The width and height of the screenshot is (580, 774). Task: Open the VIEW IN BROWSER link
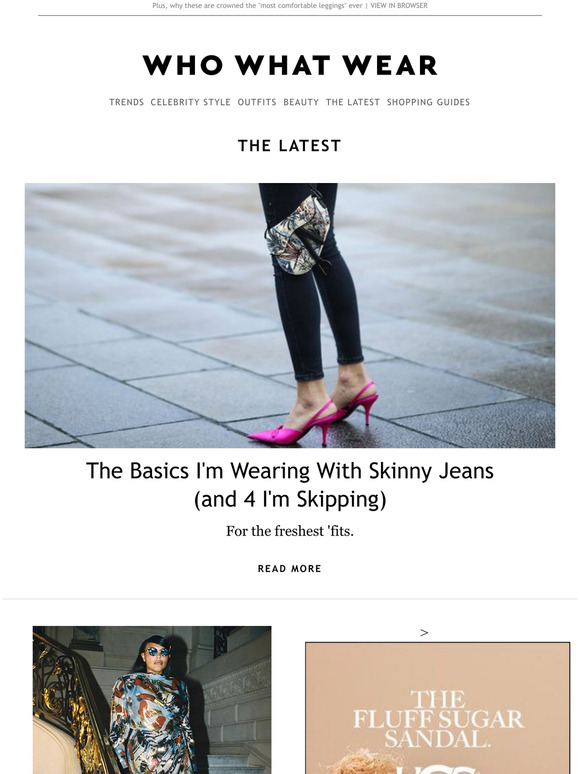click(399, 5)
